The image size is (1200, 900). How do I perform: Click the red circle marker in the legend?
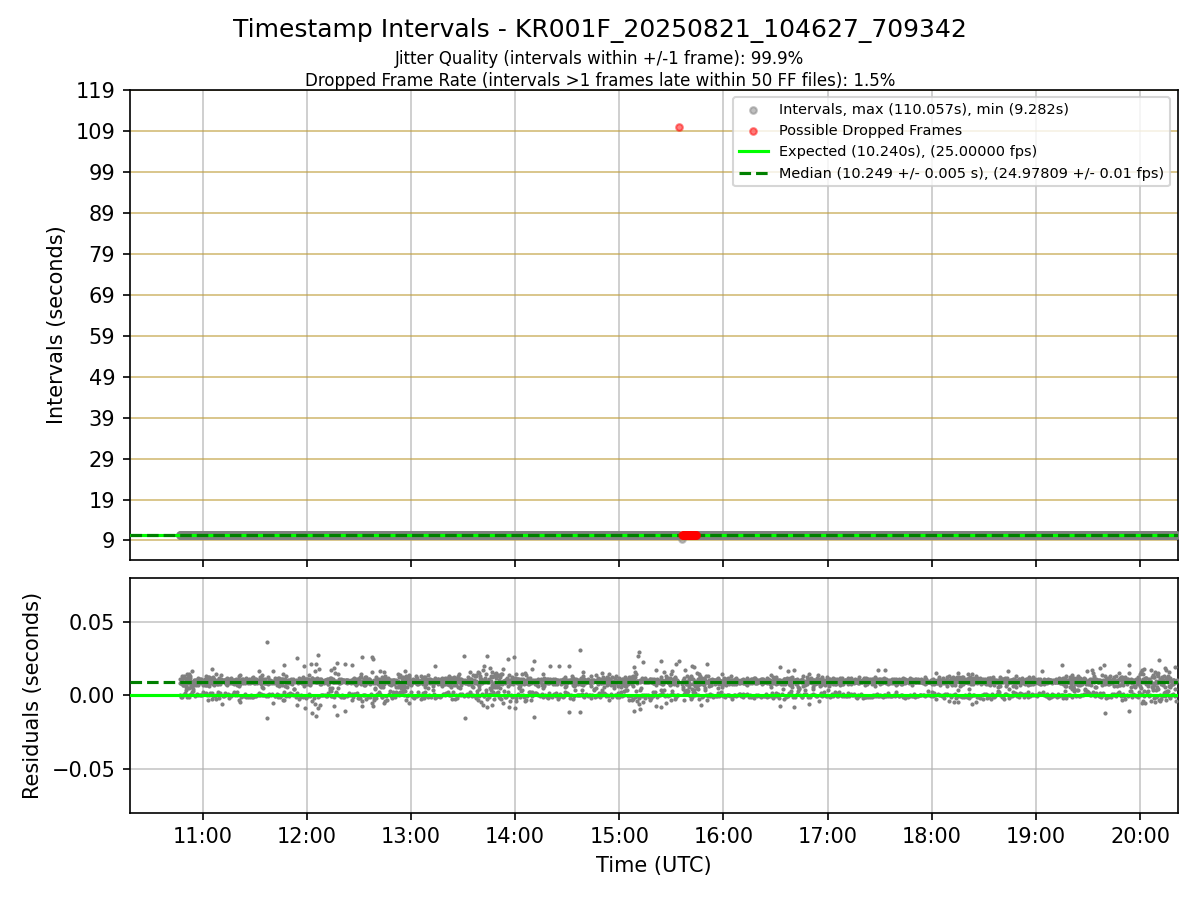pos(754,131)
